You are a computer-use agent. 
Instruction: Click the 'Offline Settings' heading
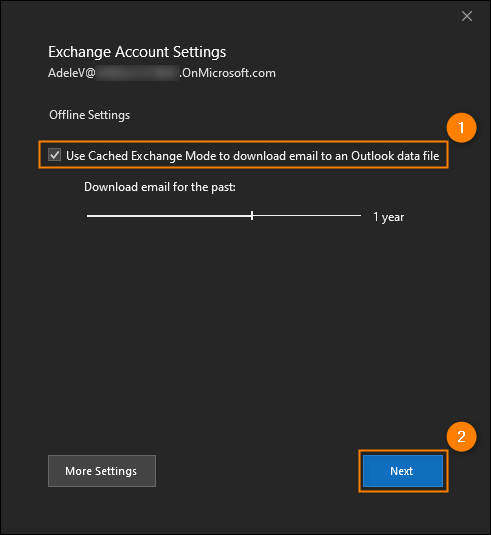click(x=89, y=115)
